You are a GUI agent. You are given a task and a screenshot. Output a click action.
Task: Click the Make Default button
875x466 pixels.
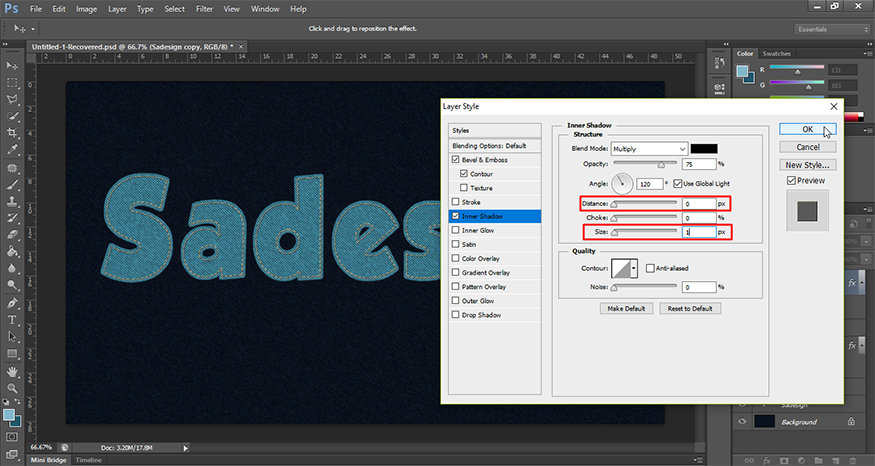[x=626, y=308]
